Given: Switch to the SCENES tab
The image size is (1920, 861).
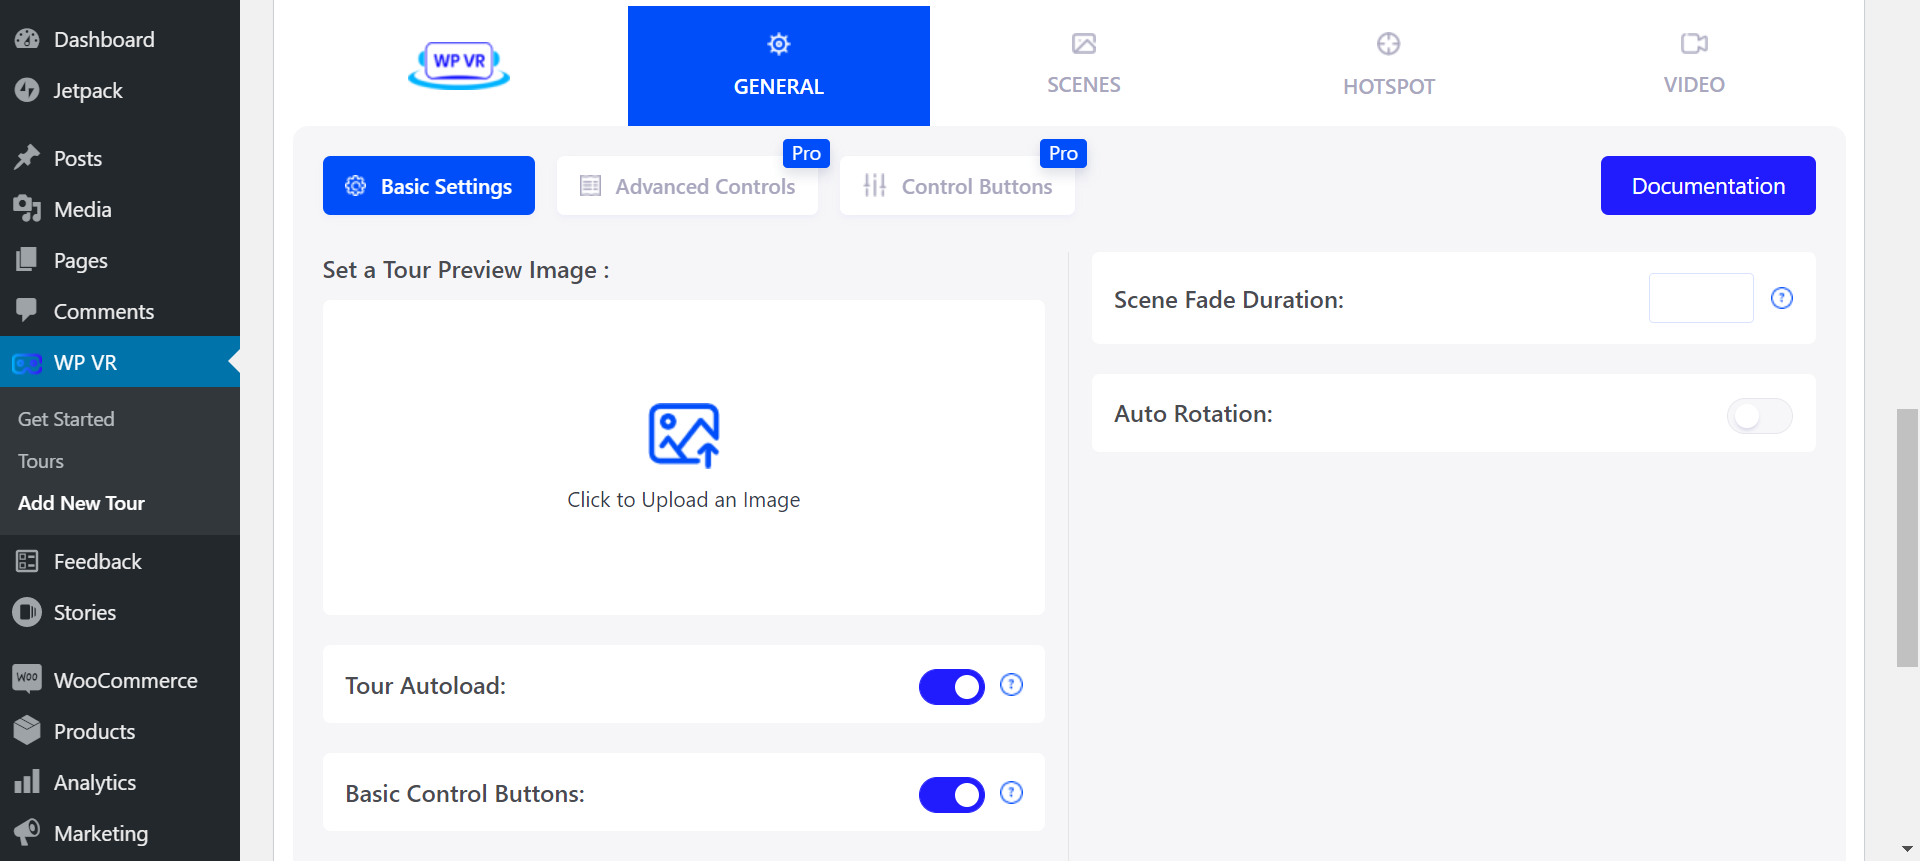Looking at the screenshot, I should point(1083,65).
